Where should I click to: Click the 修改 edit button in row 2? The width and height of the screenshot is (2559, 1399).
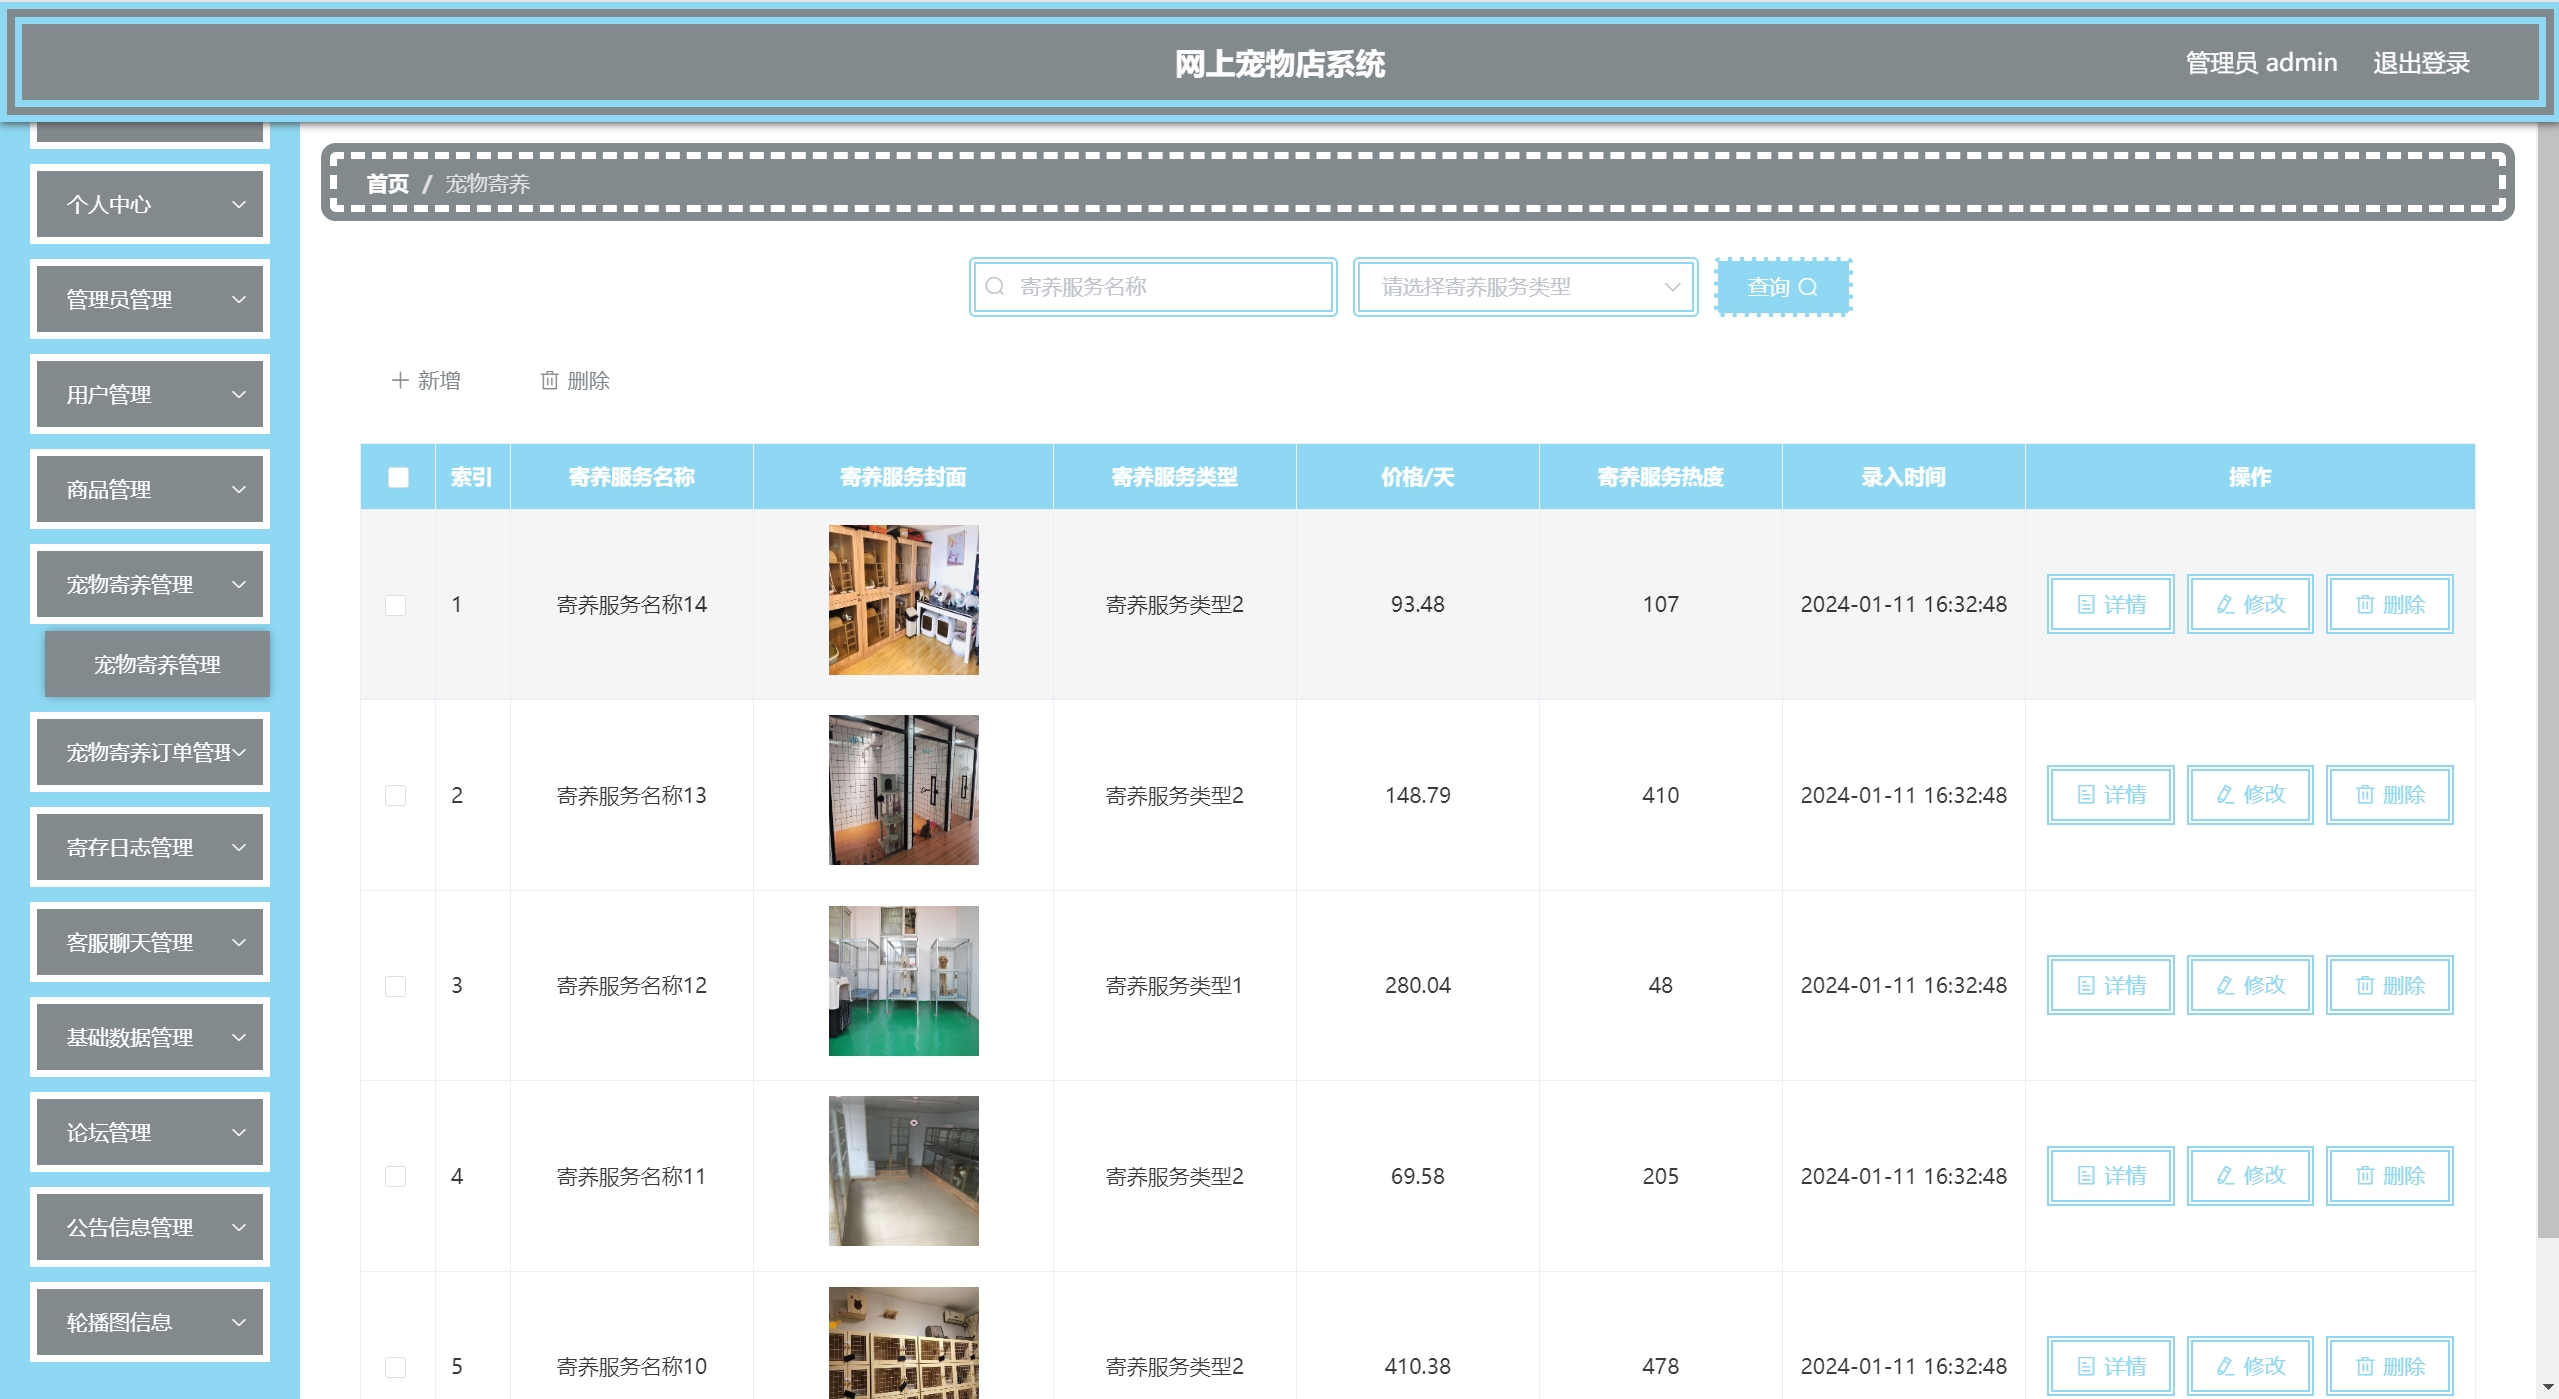pyautogui.click(x=2250, y=795)
